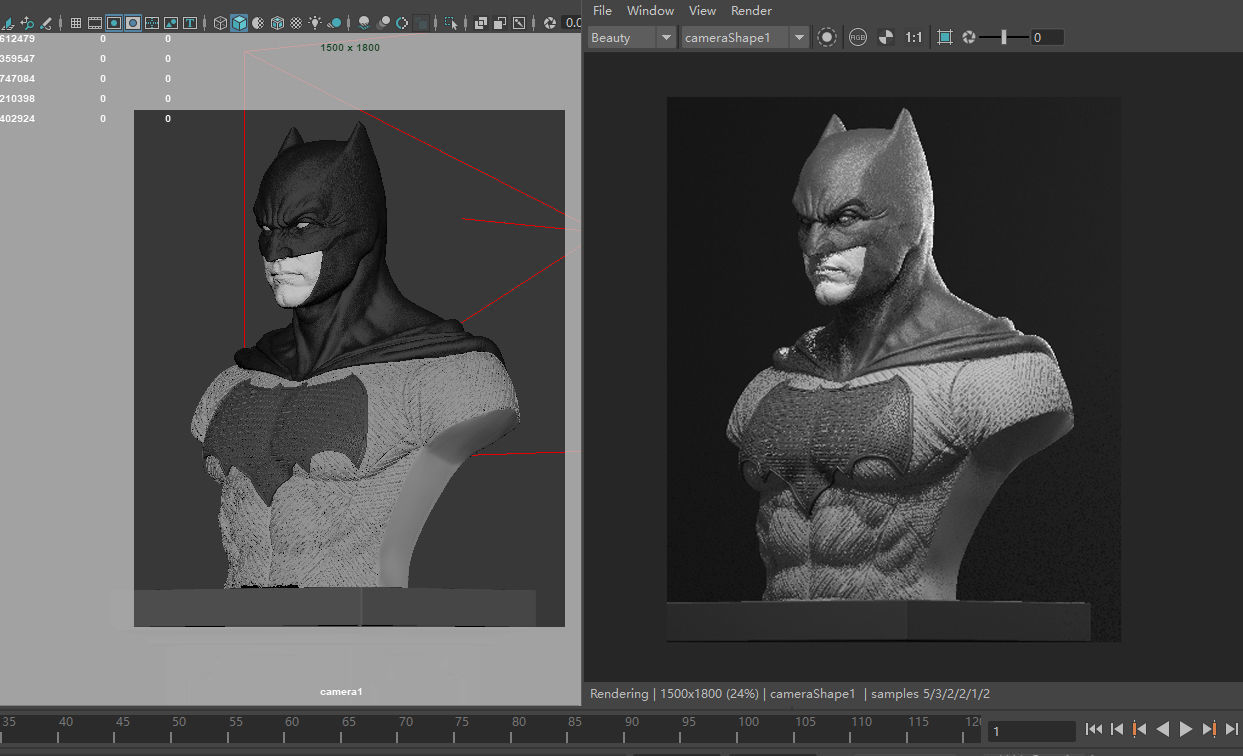This screenshot has width=1243, height=756.
Task: Switch viewport to Wireframe shading
Action: click(220, 22)
